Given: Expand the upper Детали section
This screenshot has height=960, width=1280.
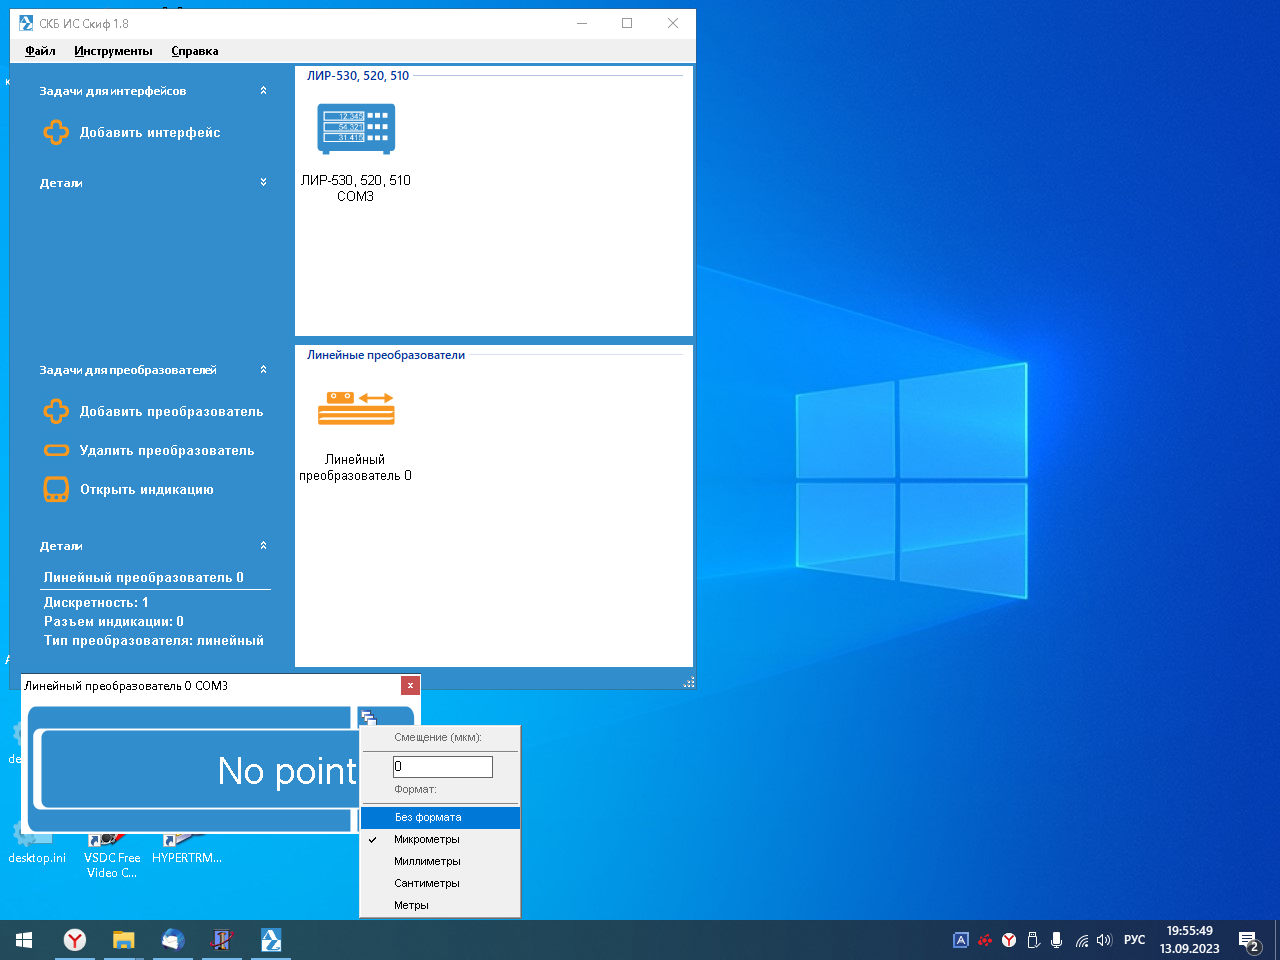Looking at the screenshot, I should coord(263,183).
